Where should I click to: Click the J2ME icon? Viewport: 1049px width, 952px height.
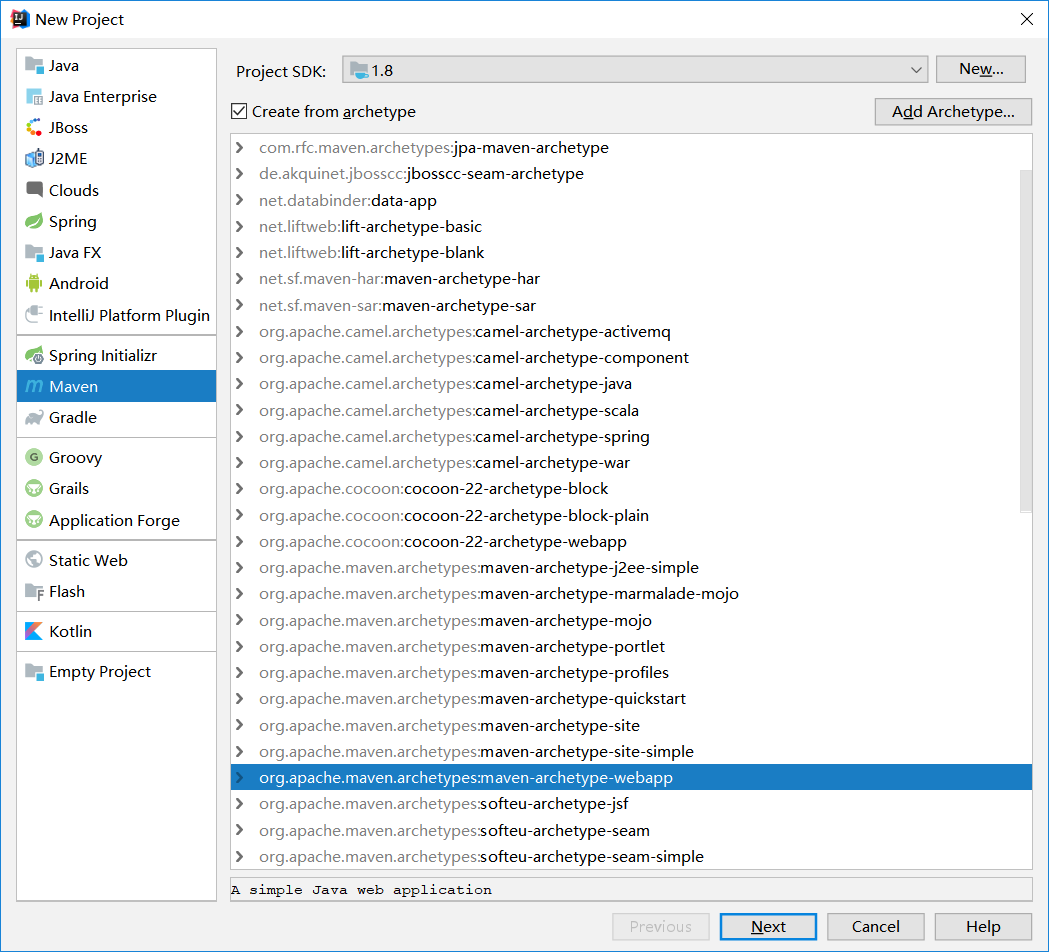click(34, 159)
